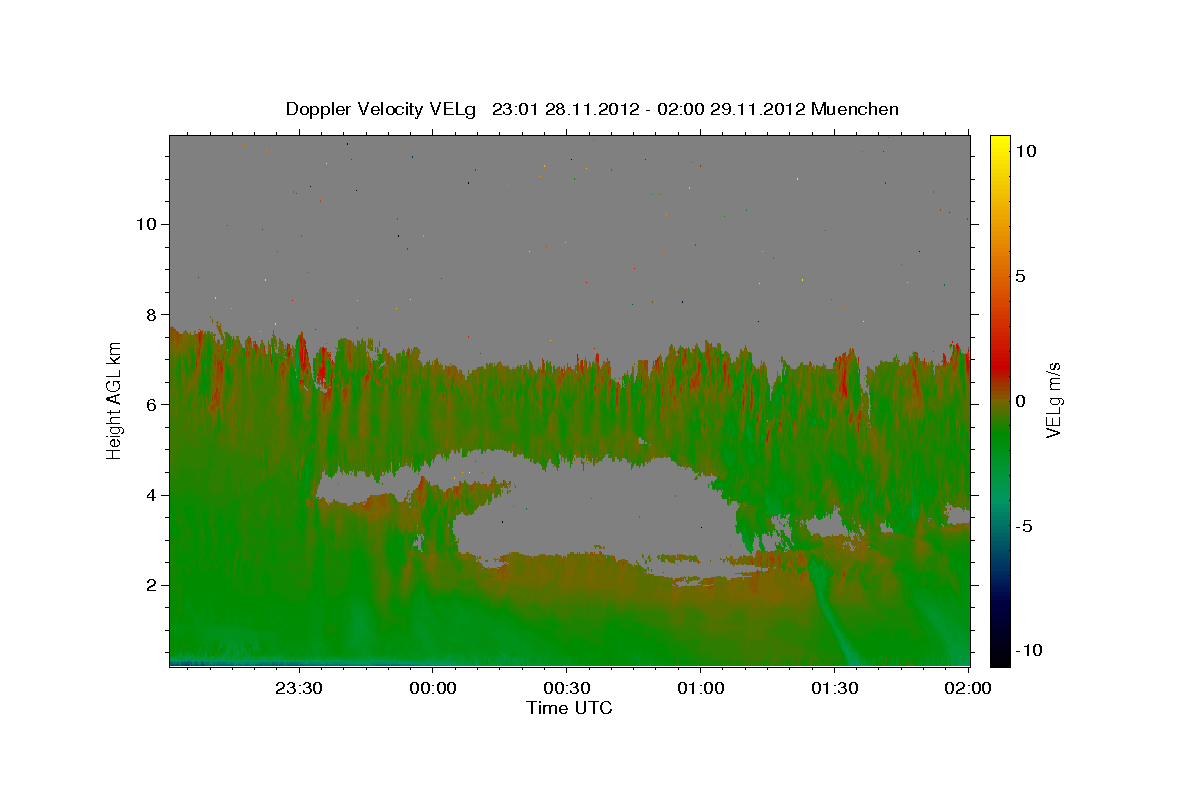Click the '23:30' time tick label
The width and height of the screenshot is (1200, 800).
click(299, 688)
